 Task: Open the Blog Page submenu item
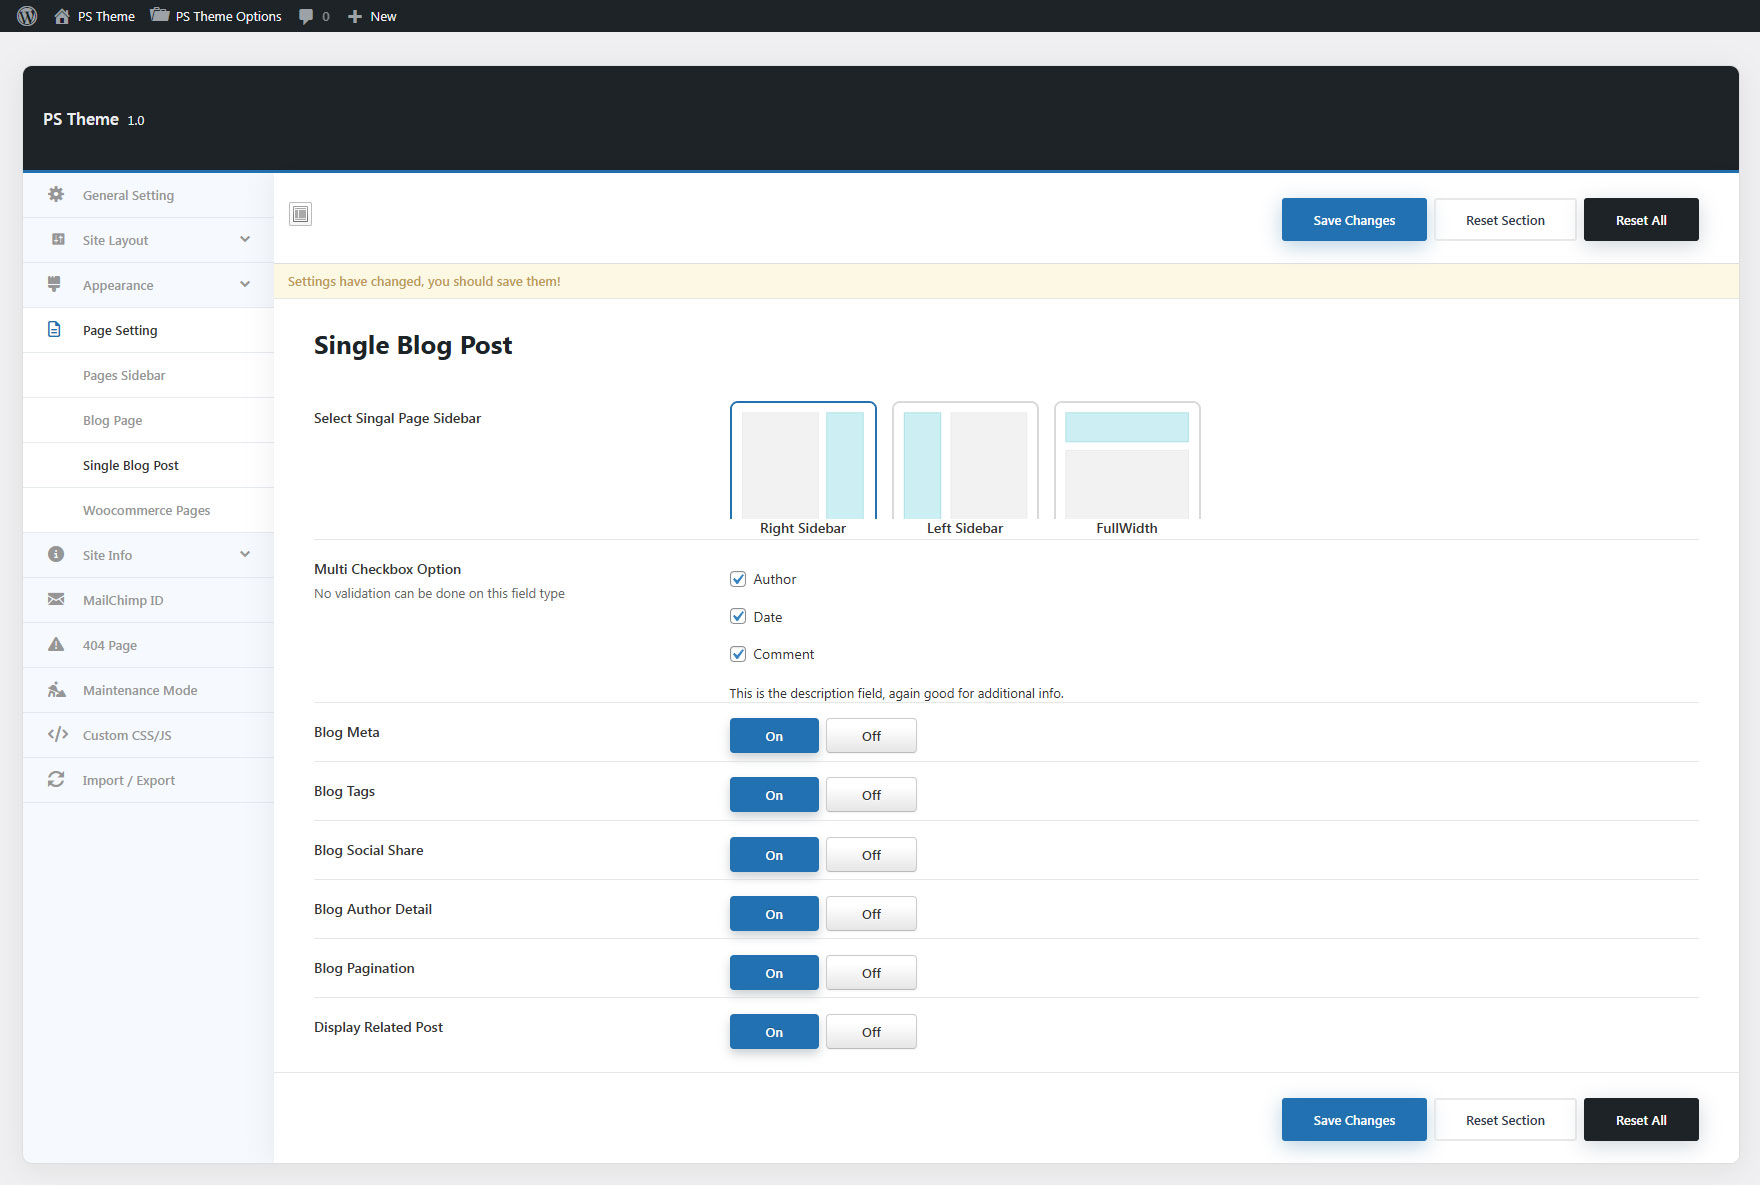point(112,420)
